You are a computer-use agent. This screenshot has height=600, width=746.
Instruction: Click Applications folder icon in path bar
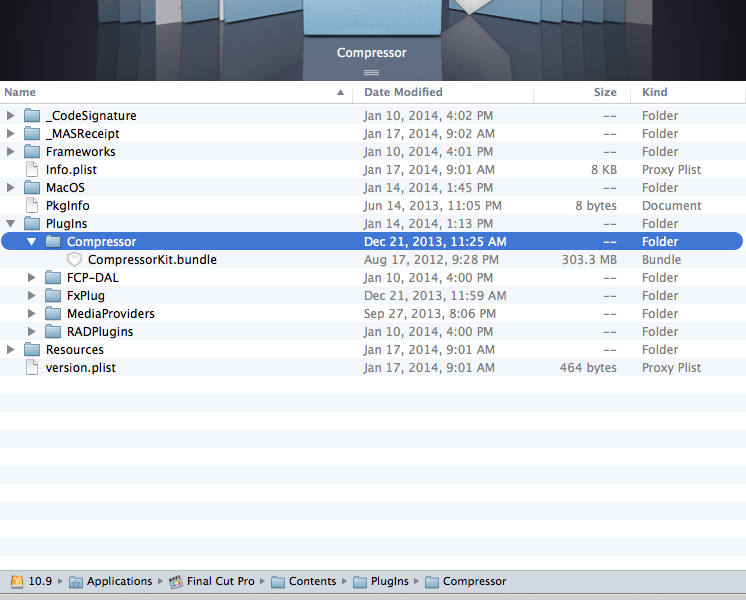click(x=76, y=582)
